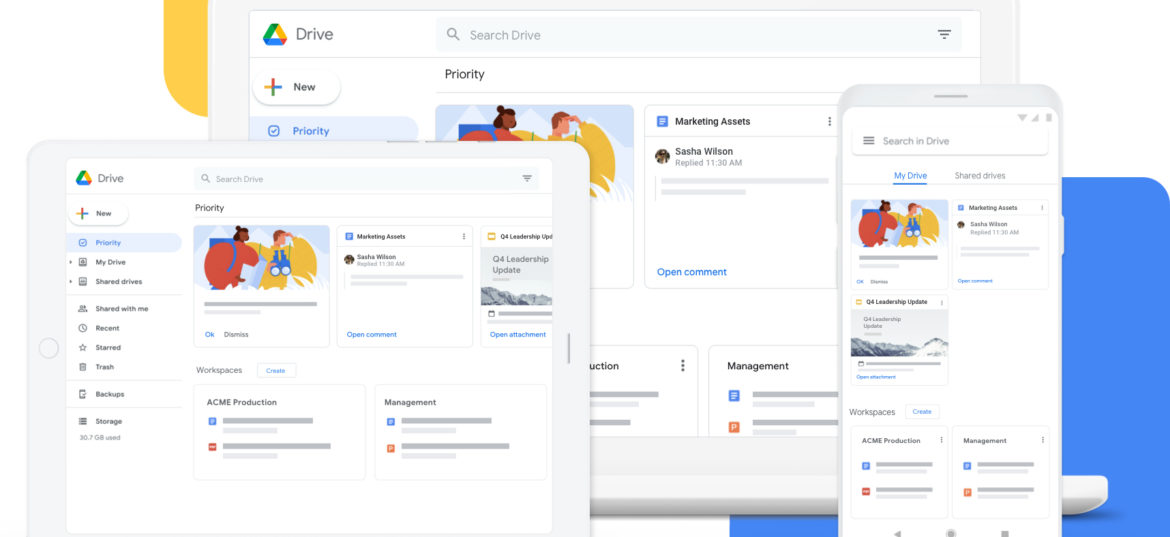Select Priority in the tablet sidebar
The image size is (1170, 537).
coord(108,243)
